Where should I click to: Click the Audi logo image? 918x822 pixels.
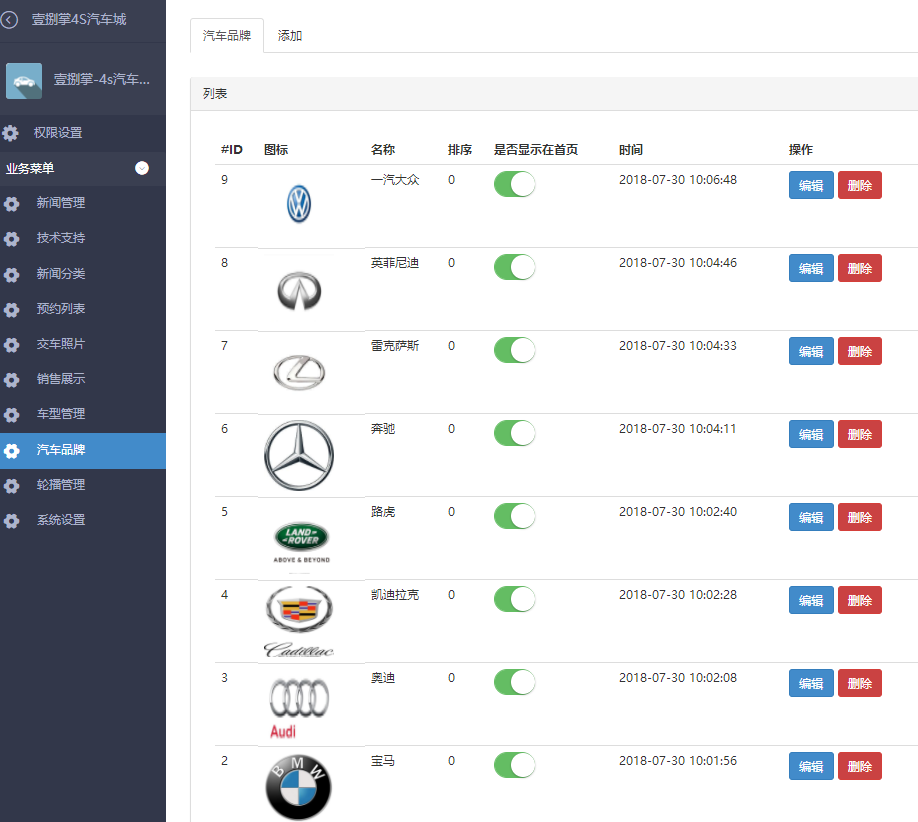pos(299,707)
